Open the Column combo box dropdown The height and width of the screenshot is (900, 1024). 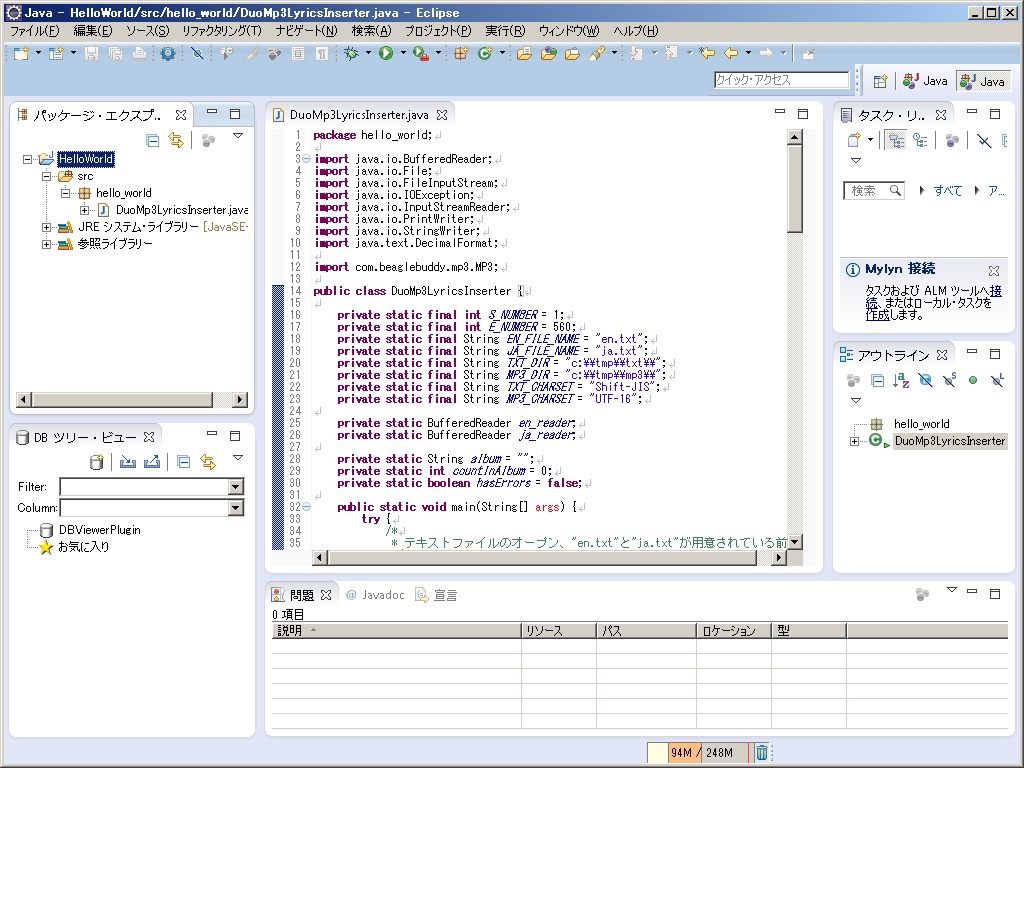[x=236, y=507]
